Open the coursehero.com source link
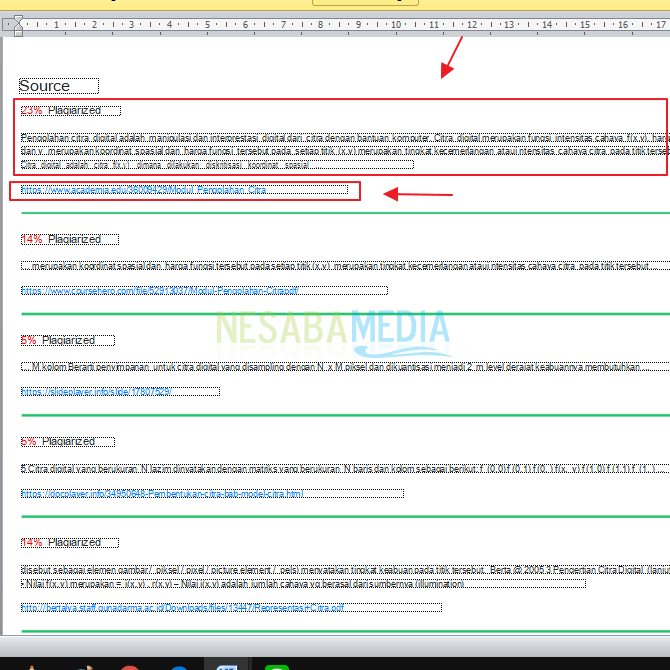 pos(160,291)
